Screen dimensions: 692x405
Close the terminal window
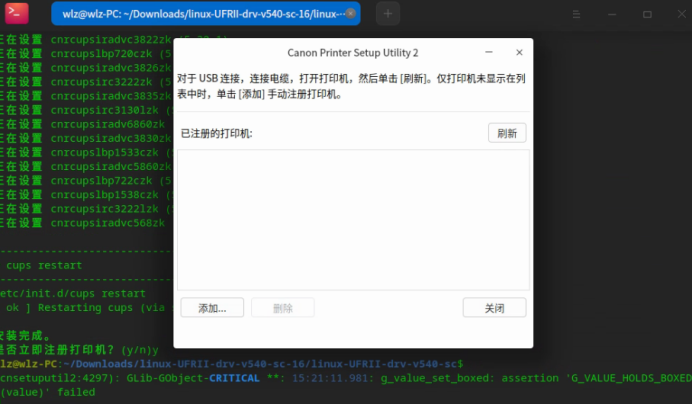(681, 14)
